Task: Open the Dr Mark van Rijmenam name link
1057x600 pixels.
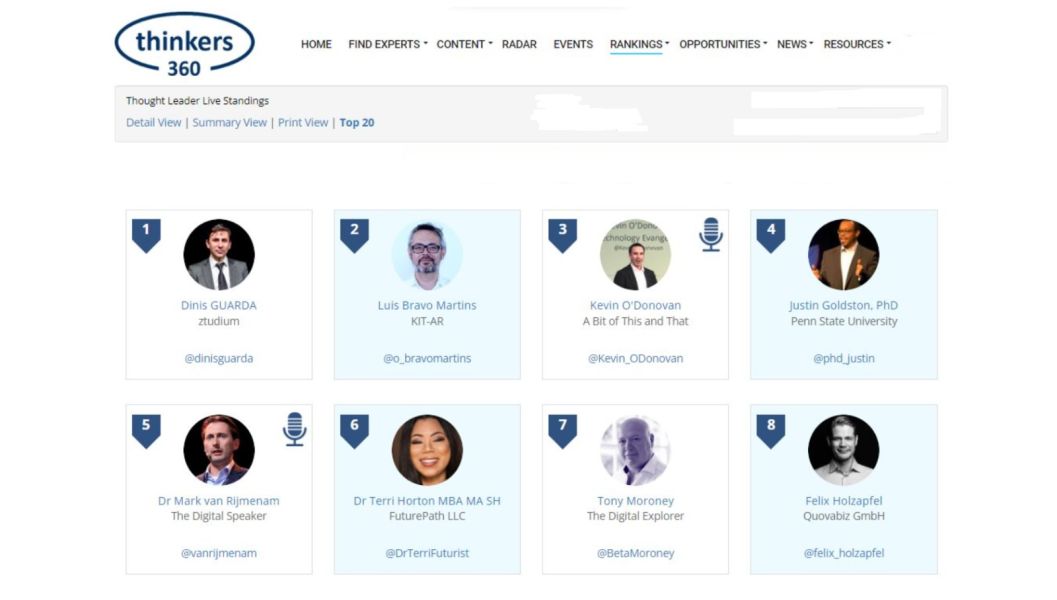Action: pos(218,501)
